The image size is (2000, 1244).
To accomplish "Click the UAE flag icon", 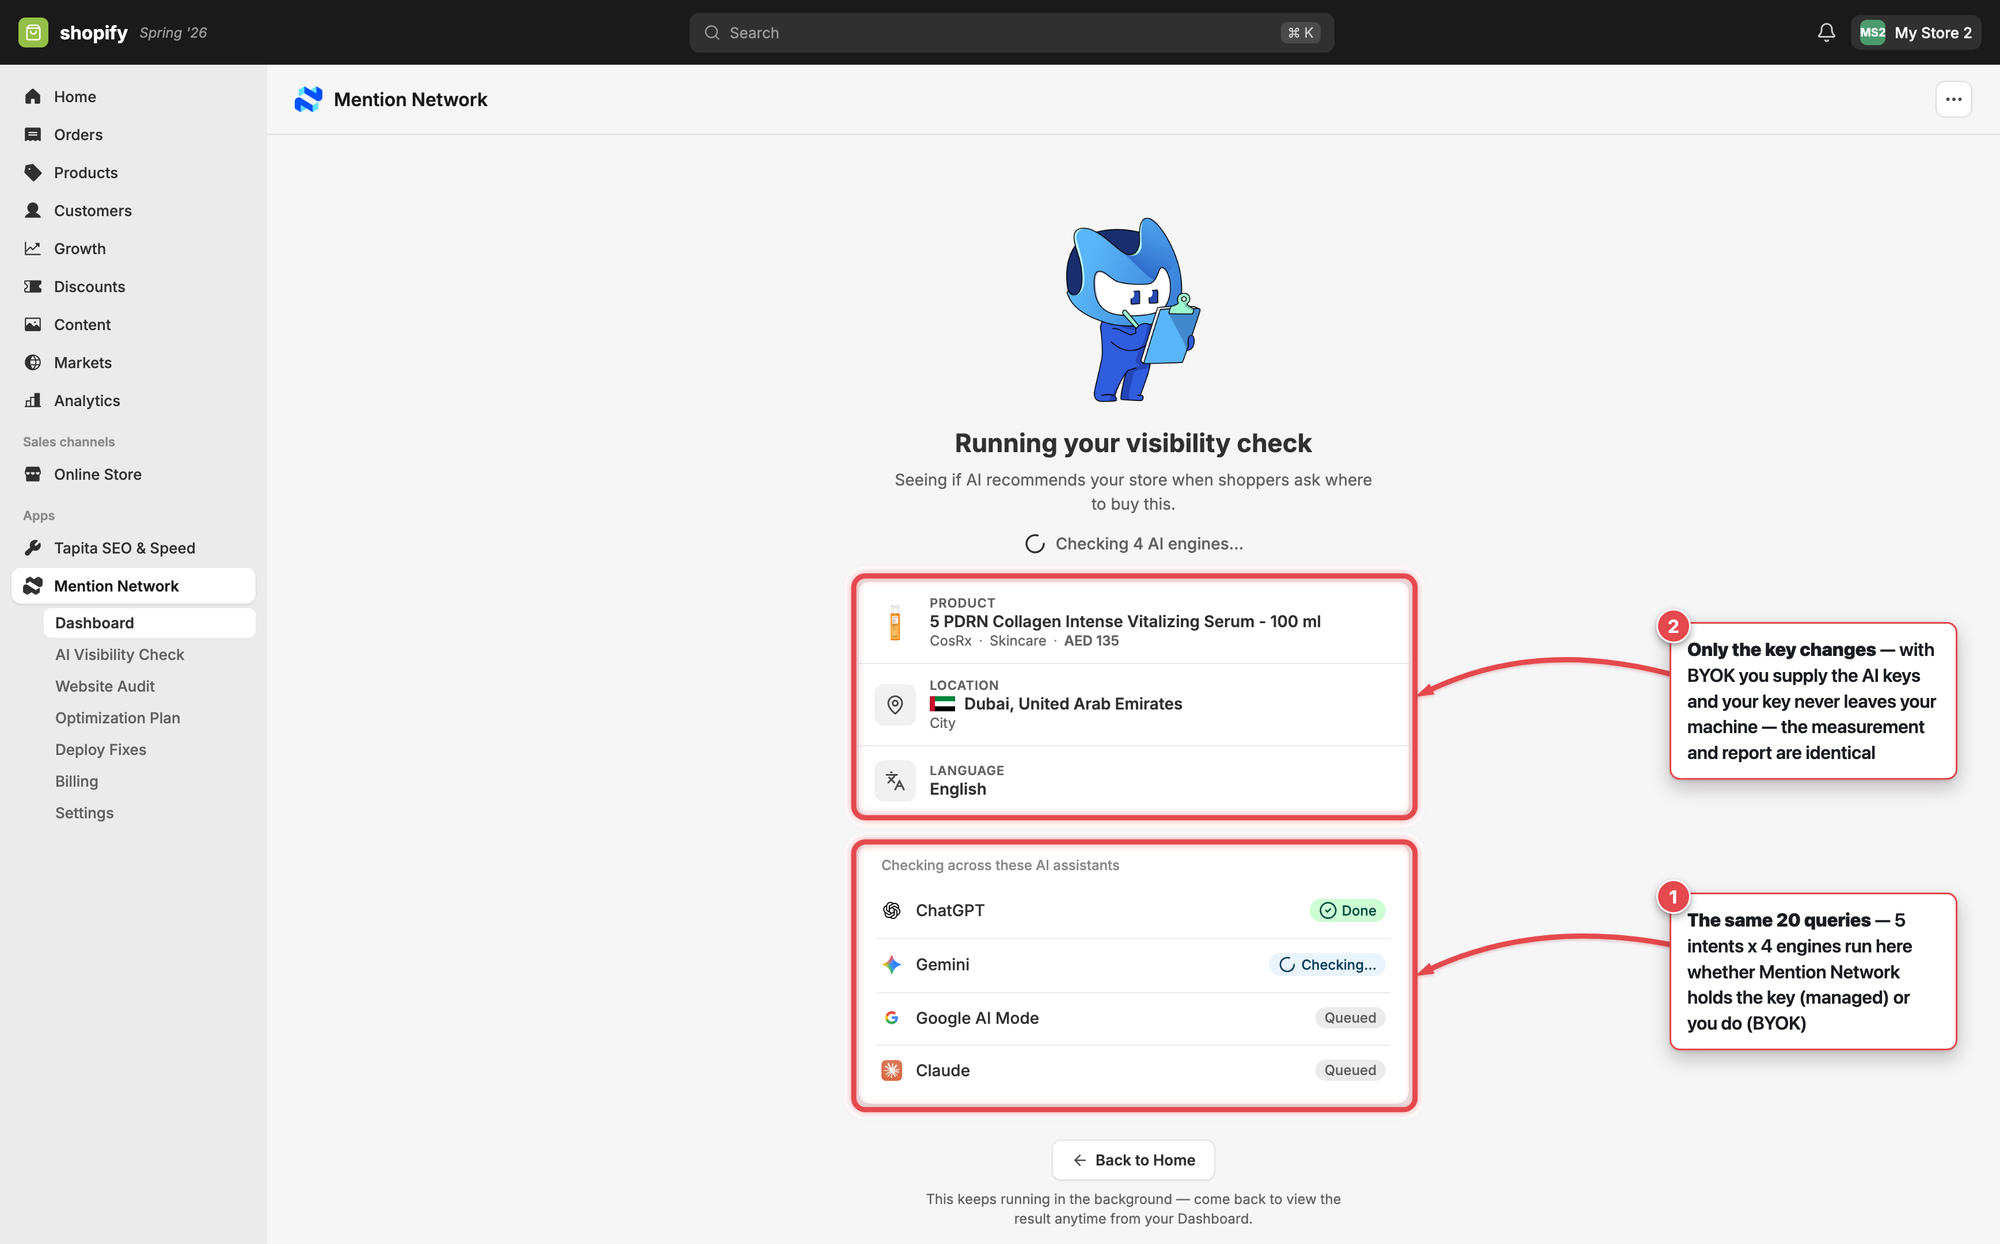I will [x=943, y=704].
